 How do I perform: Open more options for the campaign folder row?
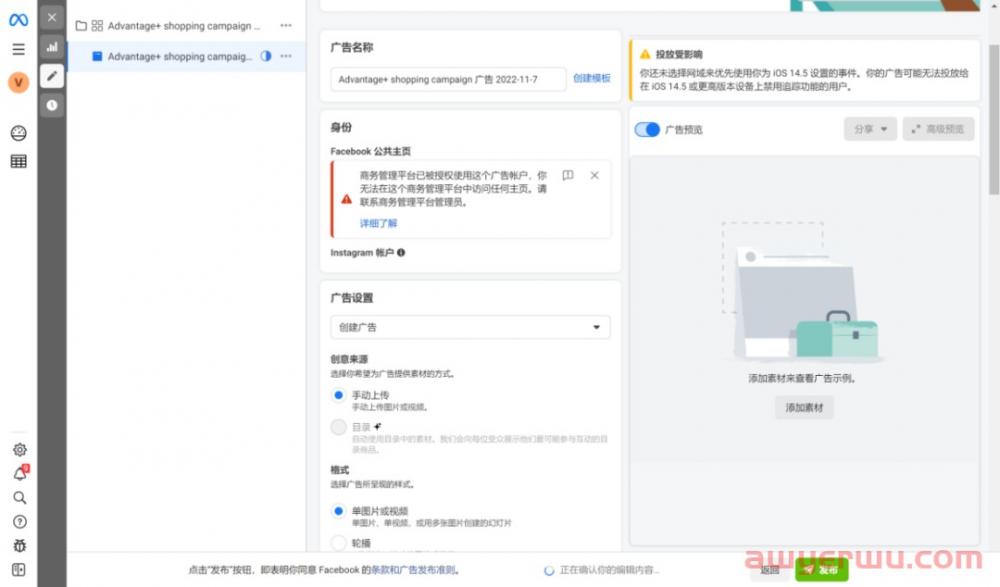coord(286,26)
